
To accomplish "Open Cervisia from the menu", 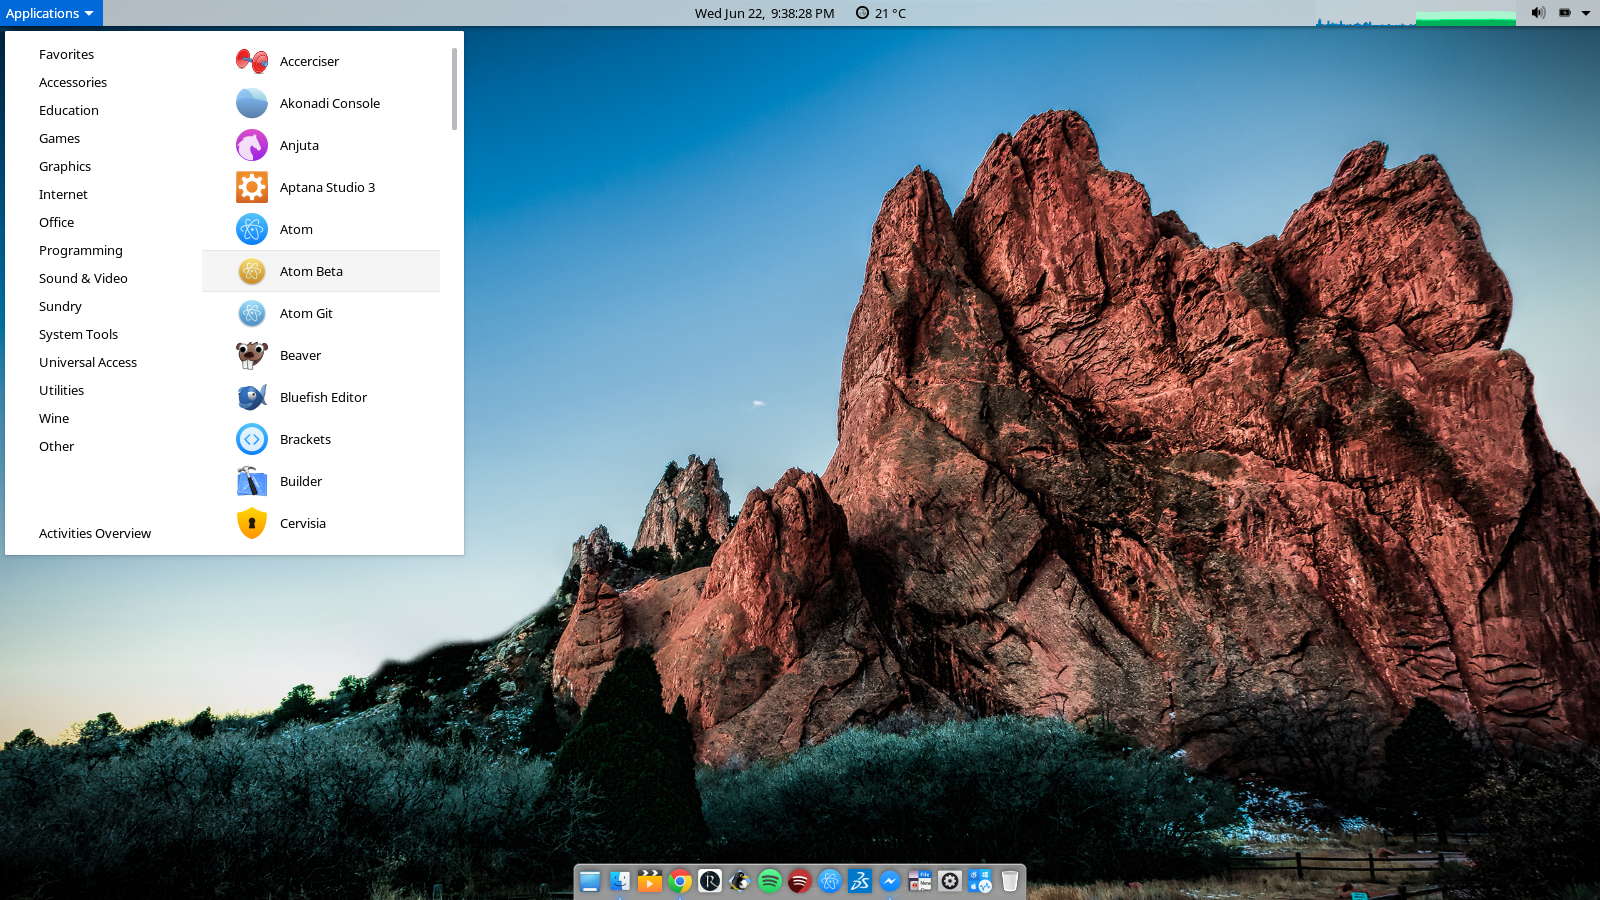I will [x=321, y=523].
